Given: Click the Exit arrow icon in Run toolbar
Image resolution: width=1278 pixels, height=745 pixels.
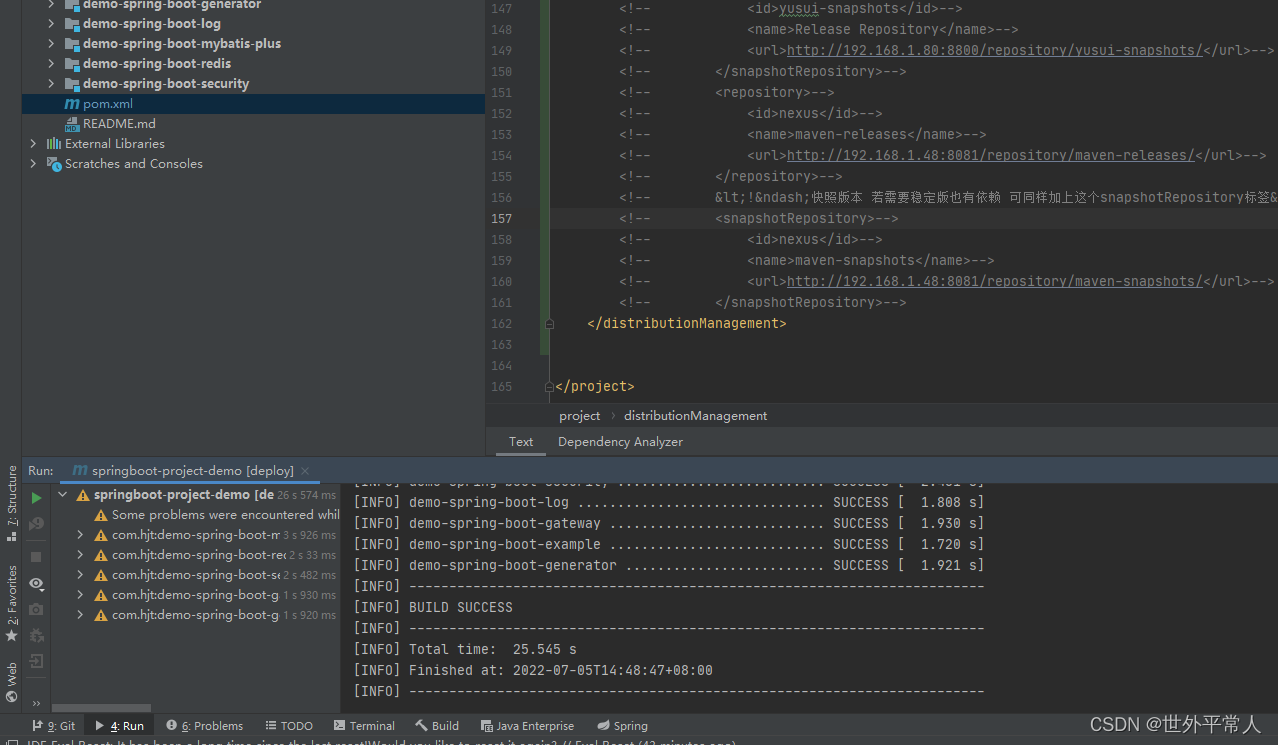Looking at the screenshot, I should click(36, 661).
